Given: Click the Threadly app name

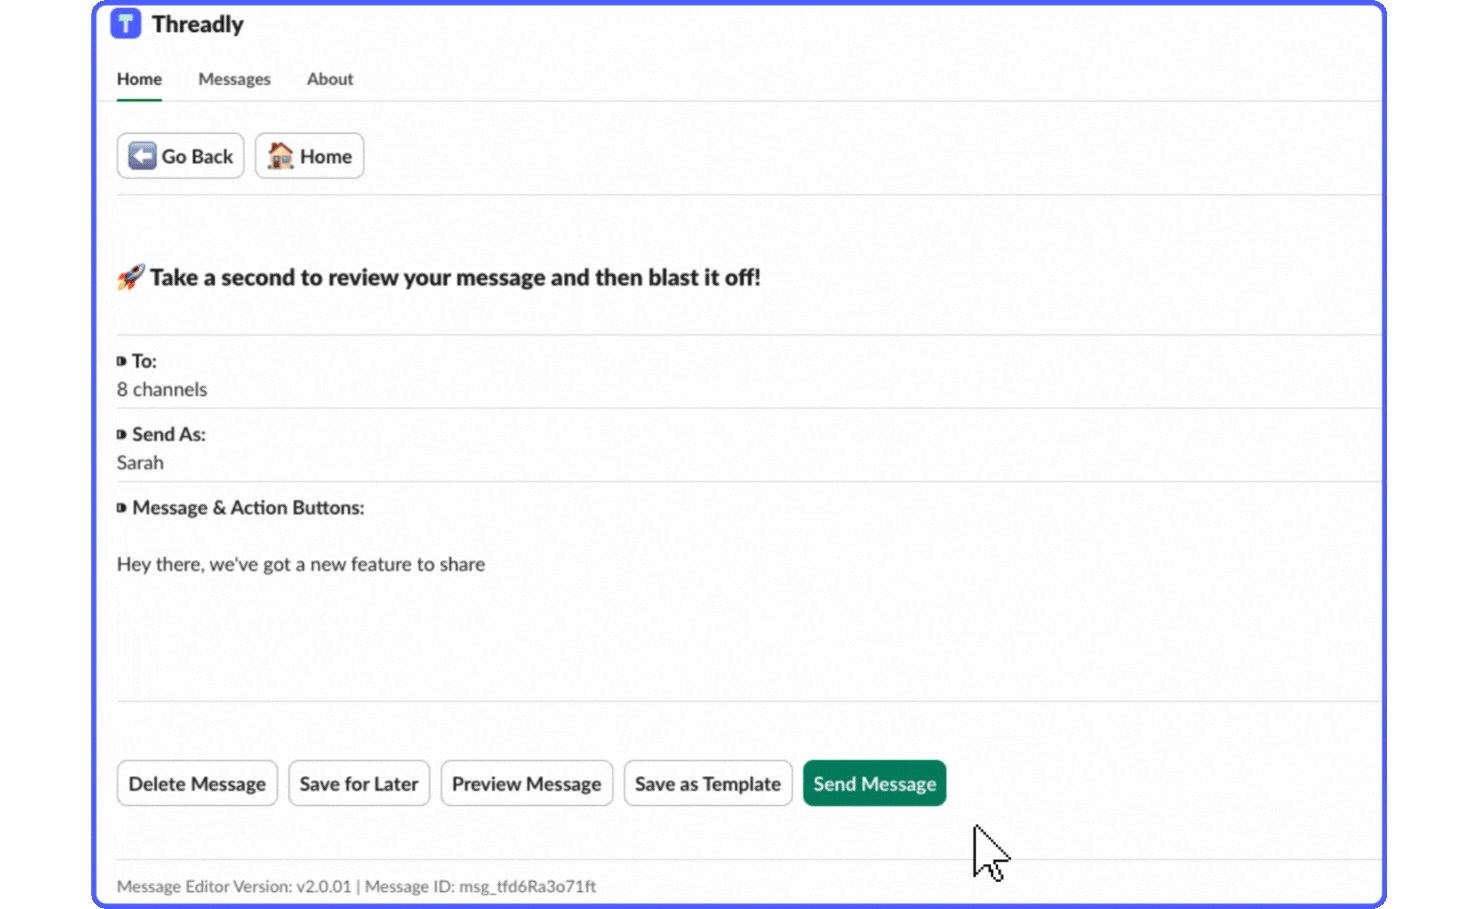Looking at the screenshot, I should pos(198,24).
